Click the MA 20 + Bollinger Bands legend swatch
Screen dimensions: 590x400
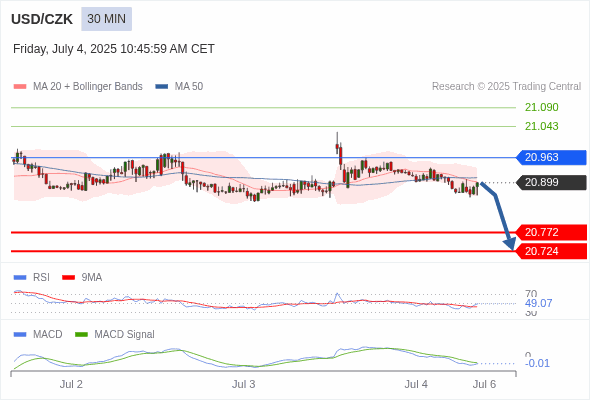pos(20,87)
